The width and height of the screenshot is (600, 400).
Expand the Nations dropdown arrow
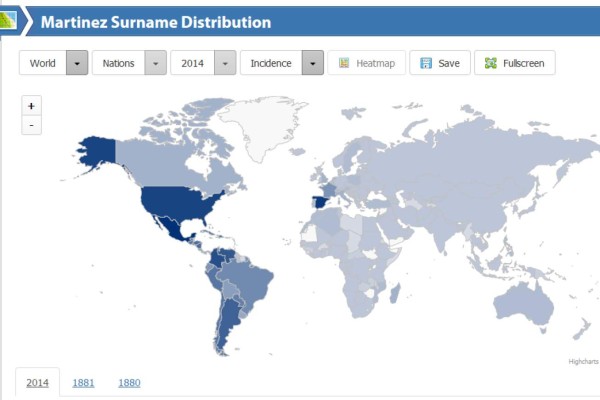pos(155,63)
